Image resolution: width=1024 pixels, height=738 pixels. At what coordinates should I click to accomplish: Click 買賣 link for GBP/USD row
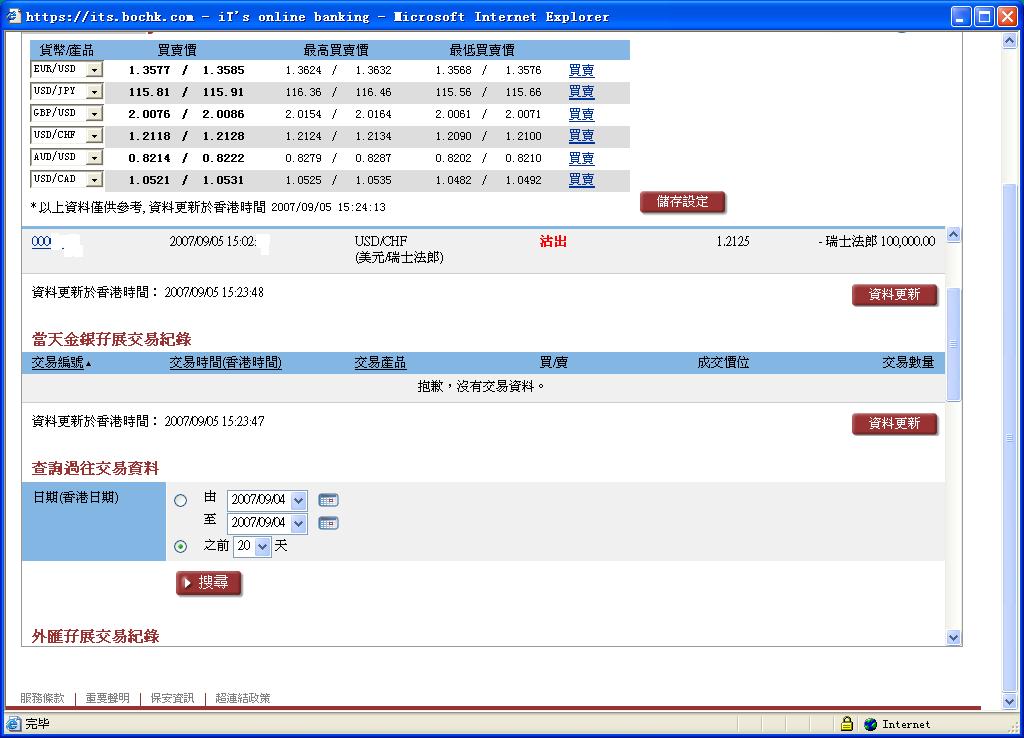click(x=581, y=114)
